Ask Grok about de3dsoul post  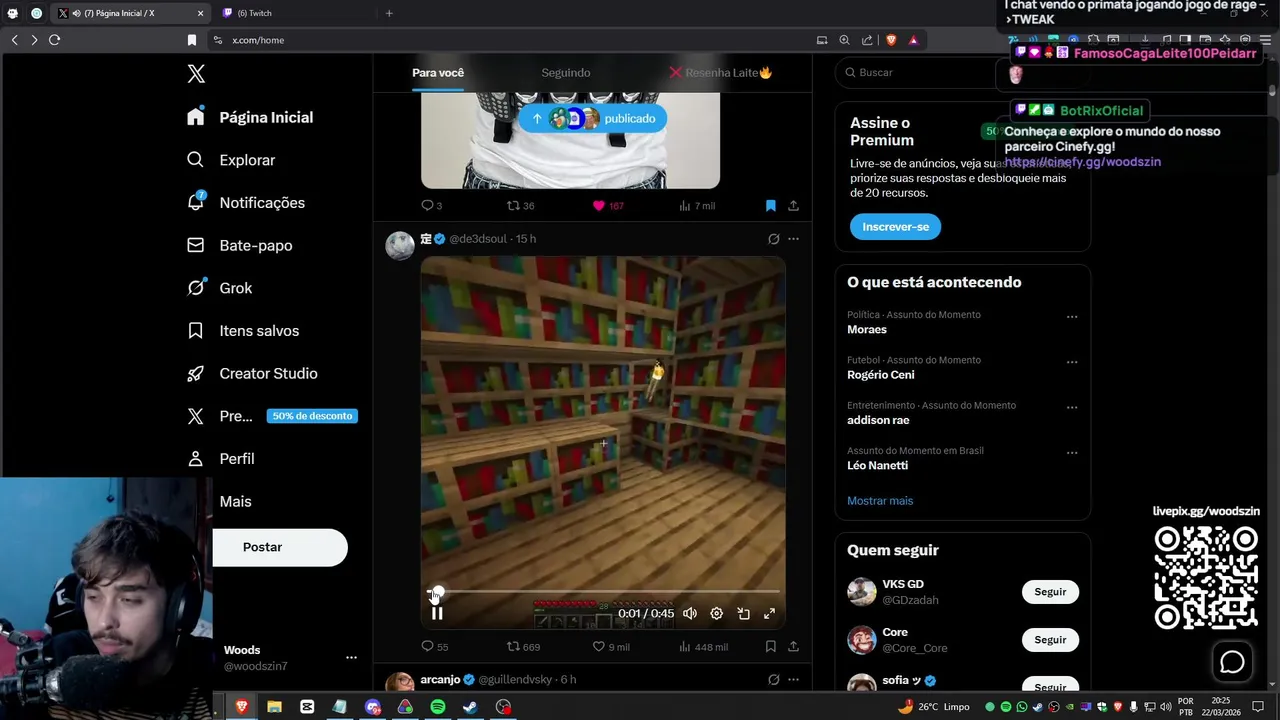coord(773,239)
